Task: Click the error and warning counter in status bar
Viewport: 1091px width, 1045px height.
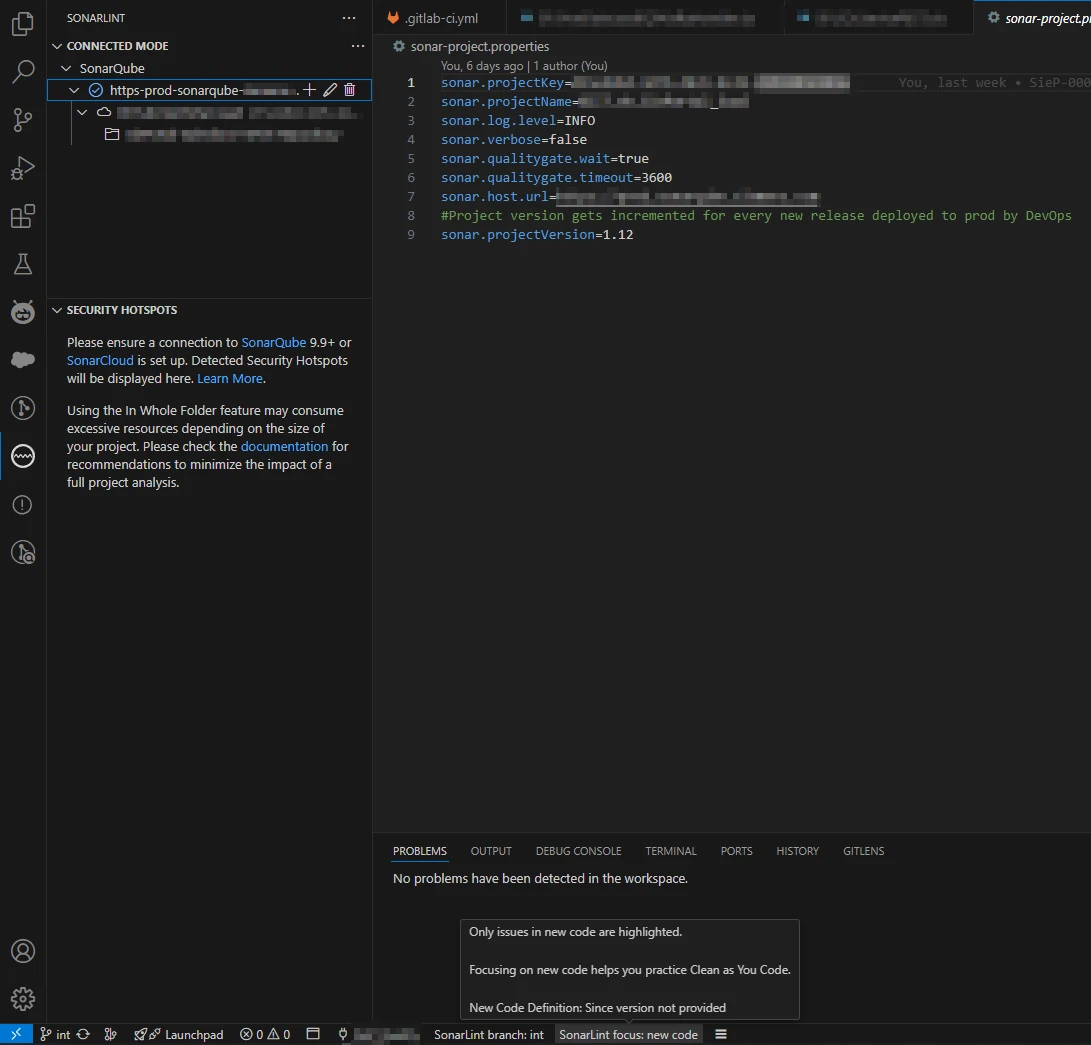Action: pos(265,1034)
